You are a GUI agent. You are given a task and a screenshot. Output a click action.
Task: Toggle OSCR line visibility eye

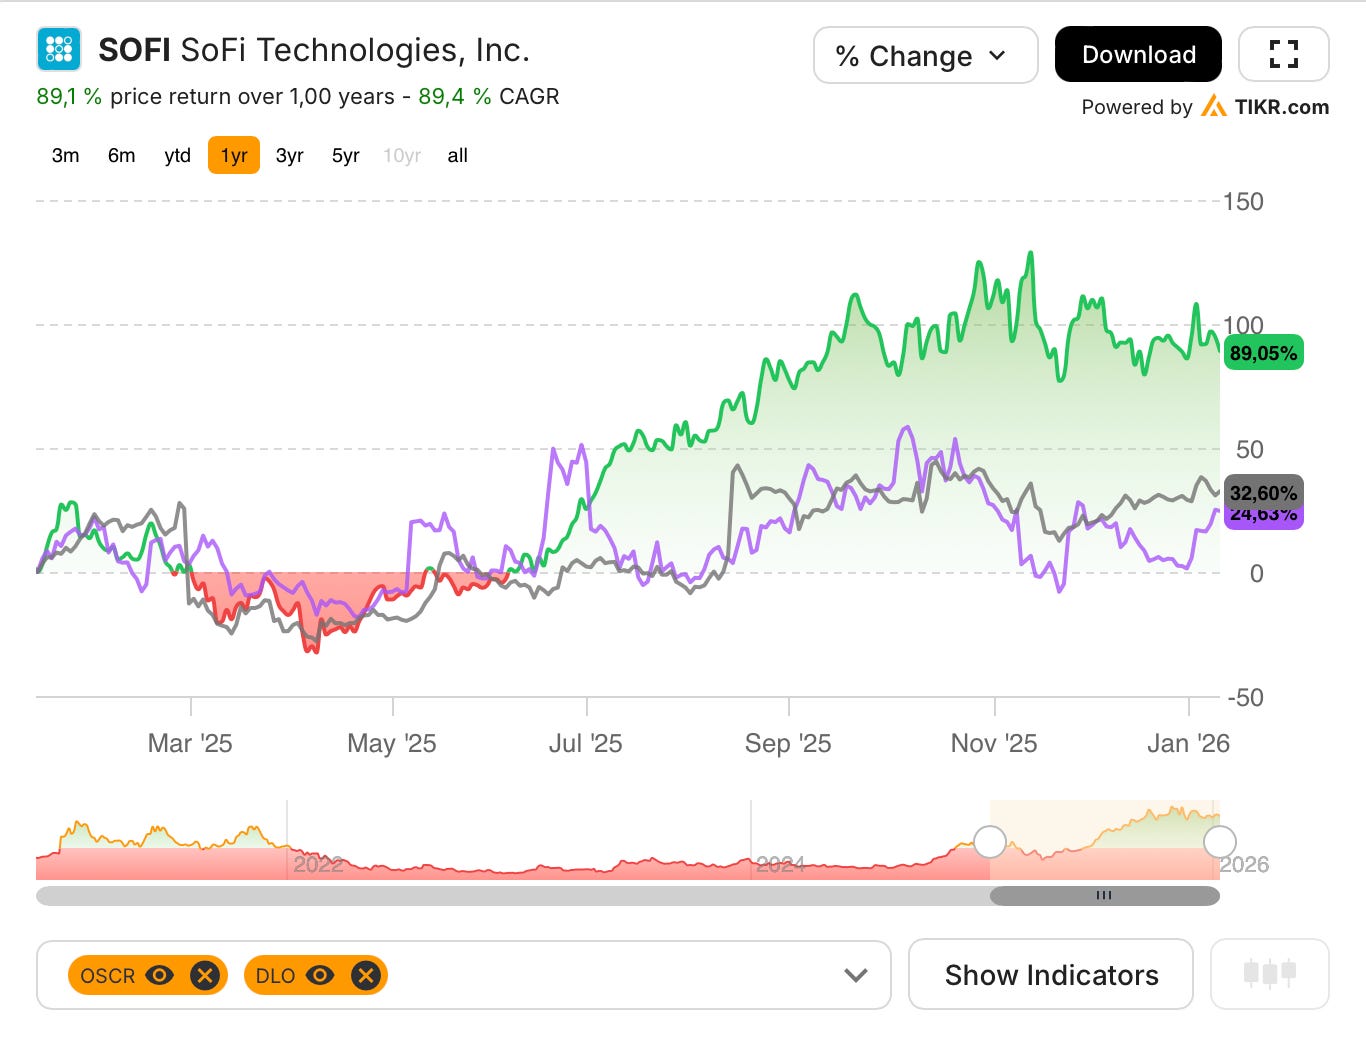[x=160, y=975]
